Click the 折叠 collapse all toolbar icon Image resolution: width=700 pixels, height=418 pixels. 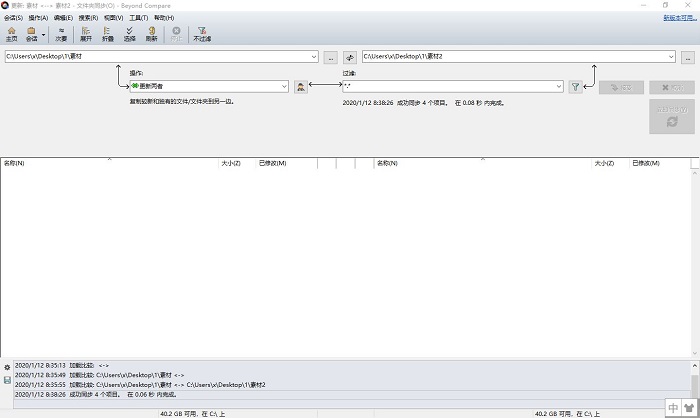point(108,34)
